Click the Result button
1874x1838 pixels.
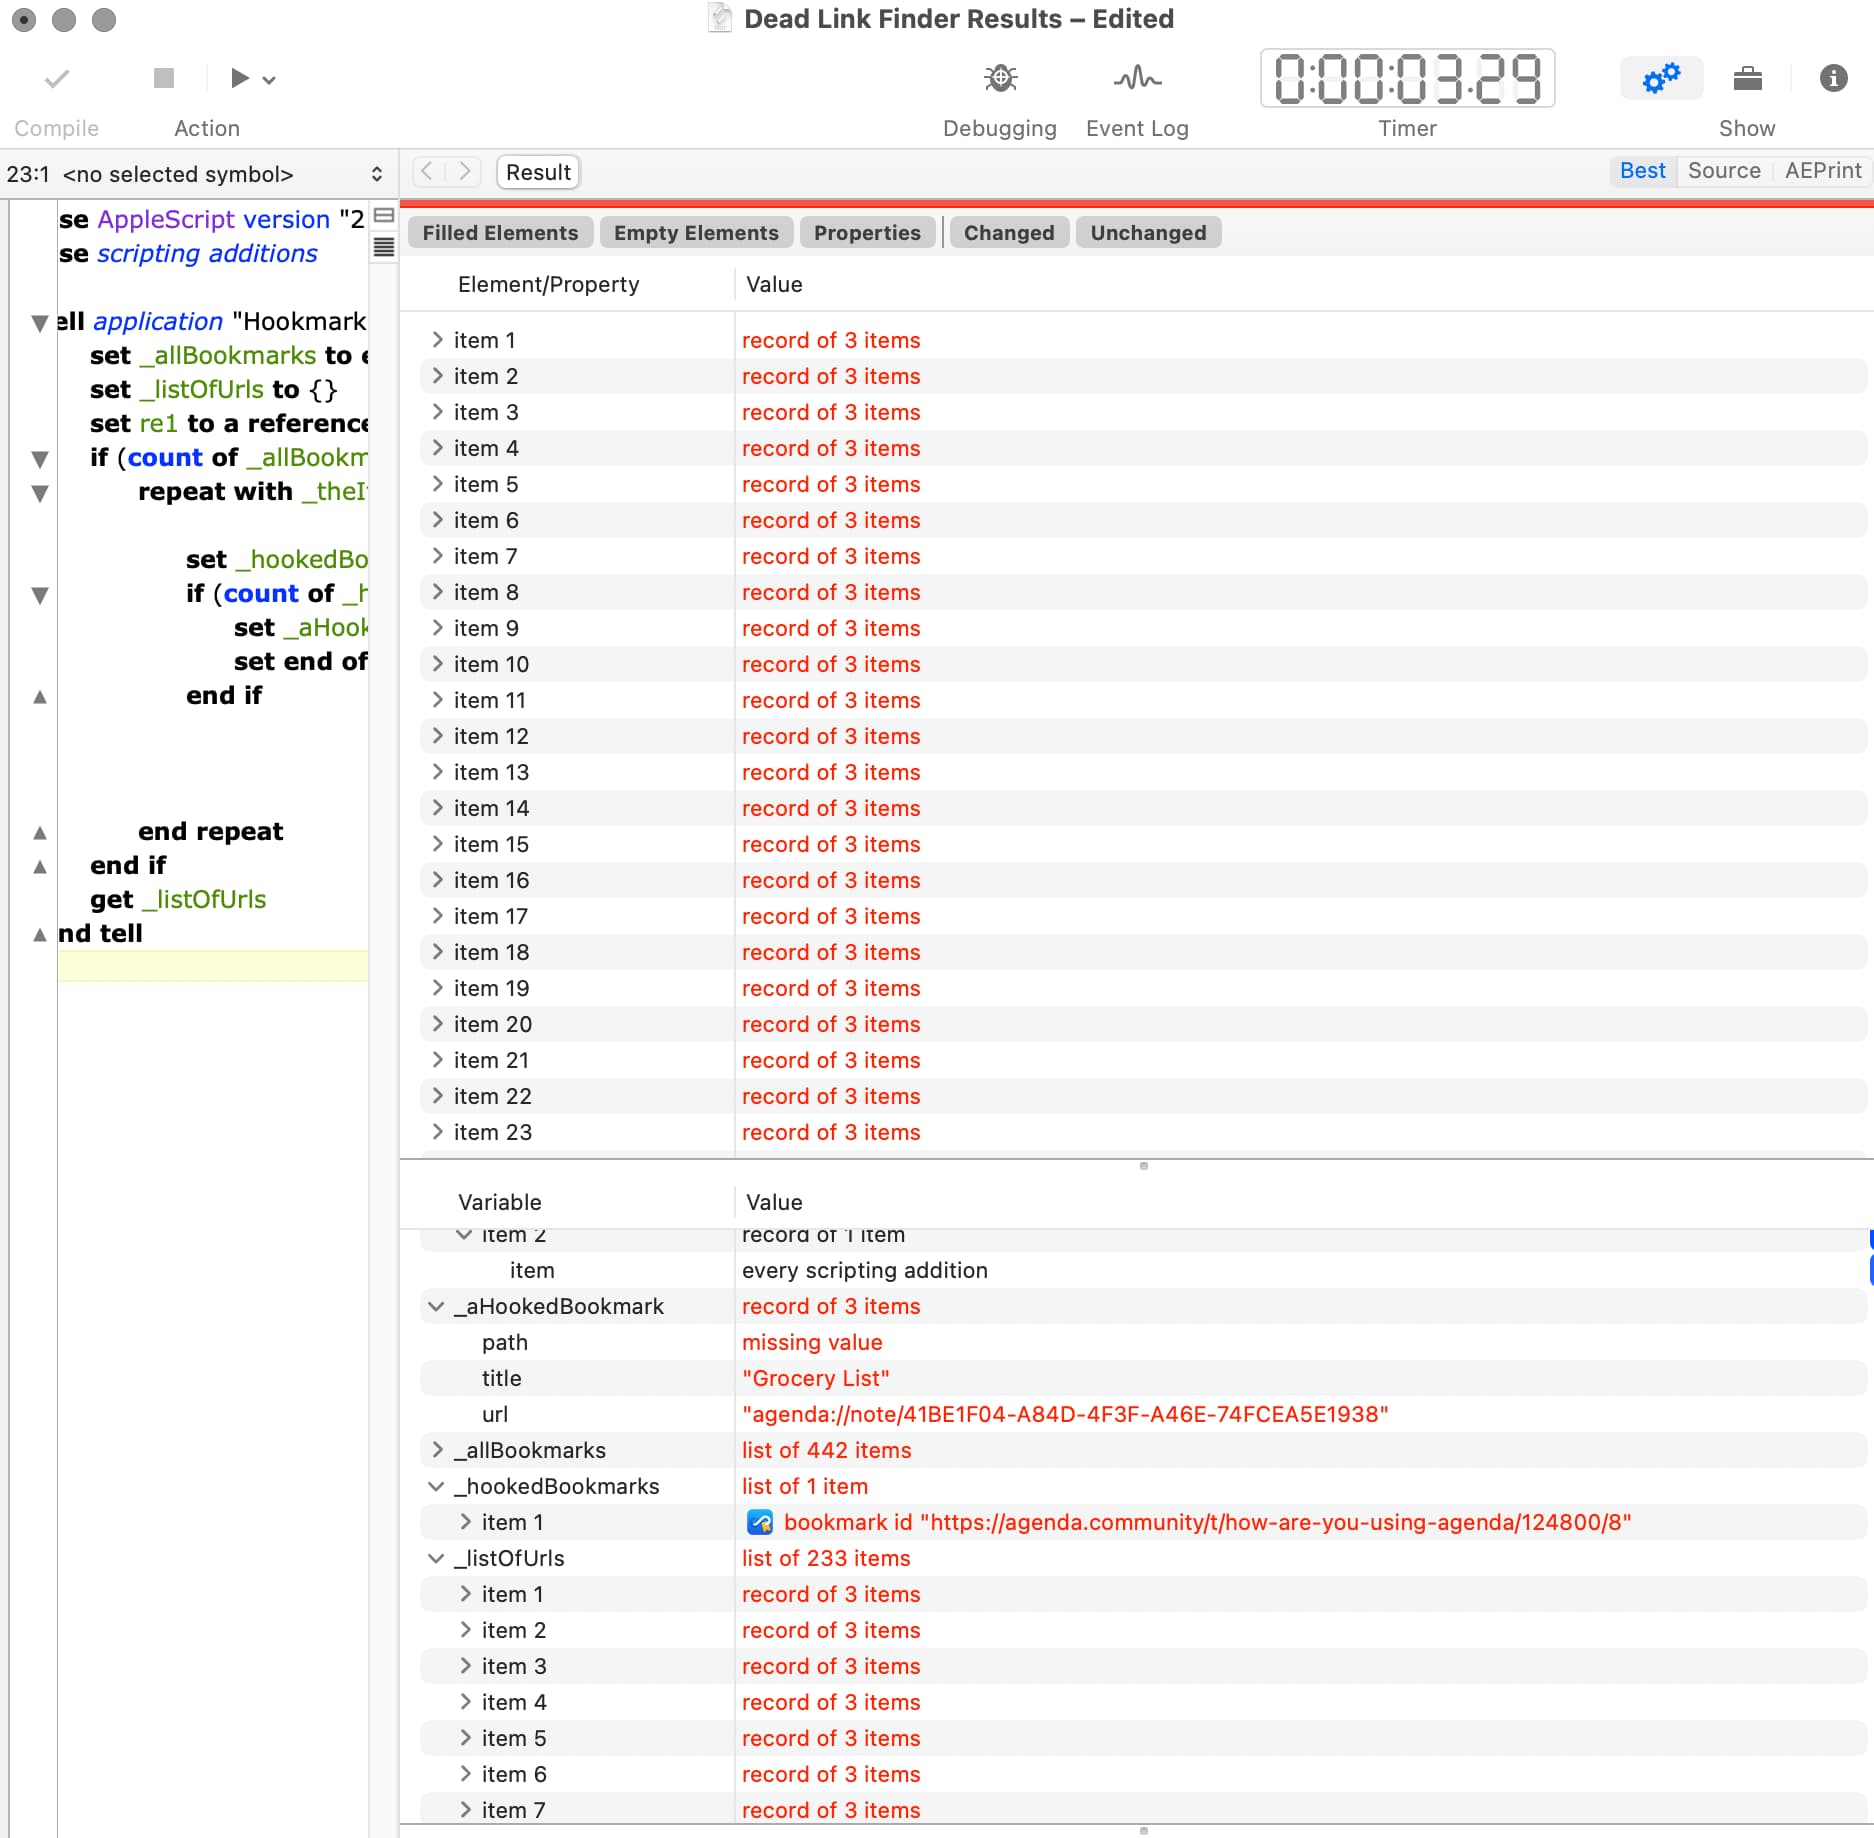(x=538, y=172)
